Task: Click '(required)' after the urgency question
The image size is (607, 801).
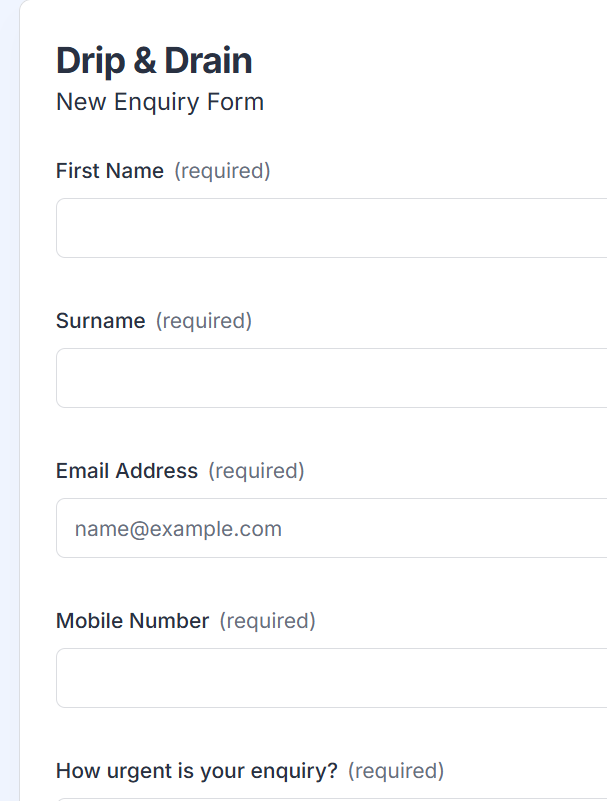Action: coord(396,771)
